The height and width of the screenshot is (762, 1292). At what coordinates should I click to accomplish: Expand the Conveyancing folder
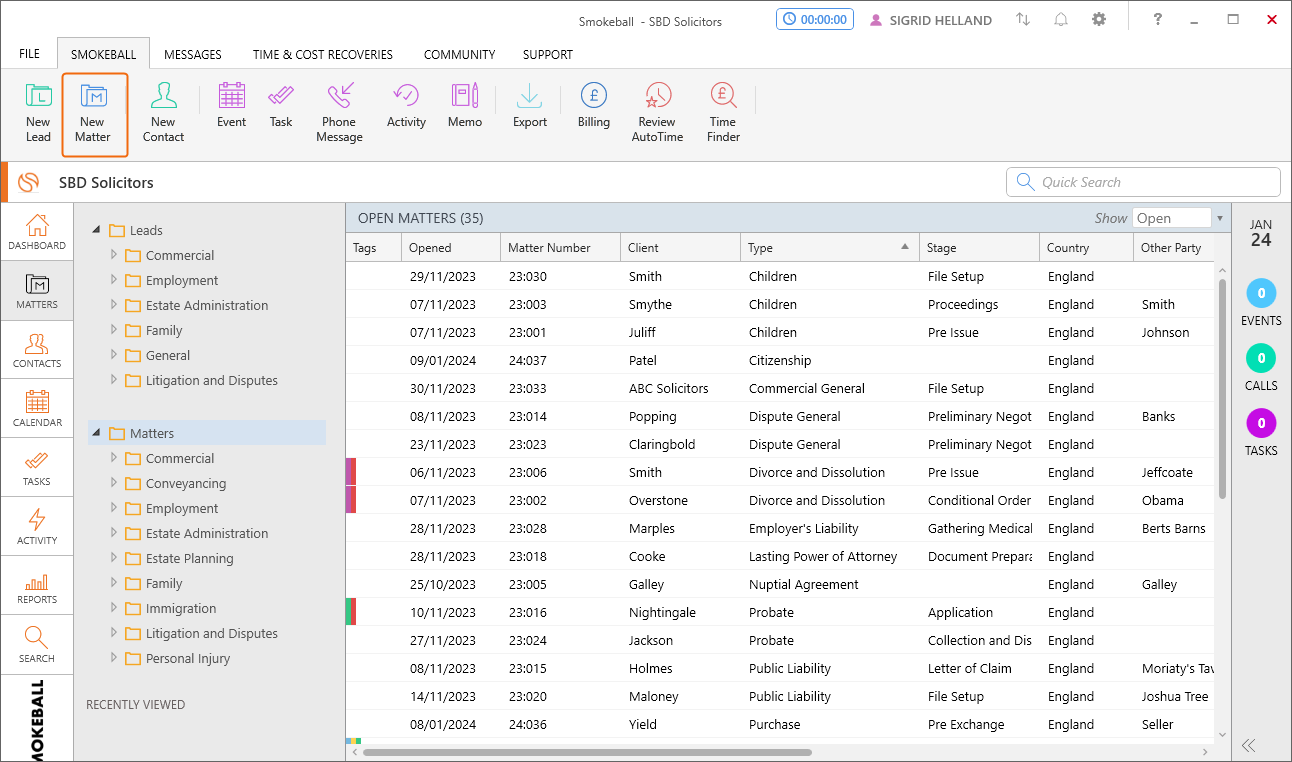pos(114,483)
